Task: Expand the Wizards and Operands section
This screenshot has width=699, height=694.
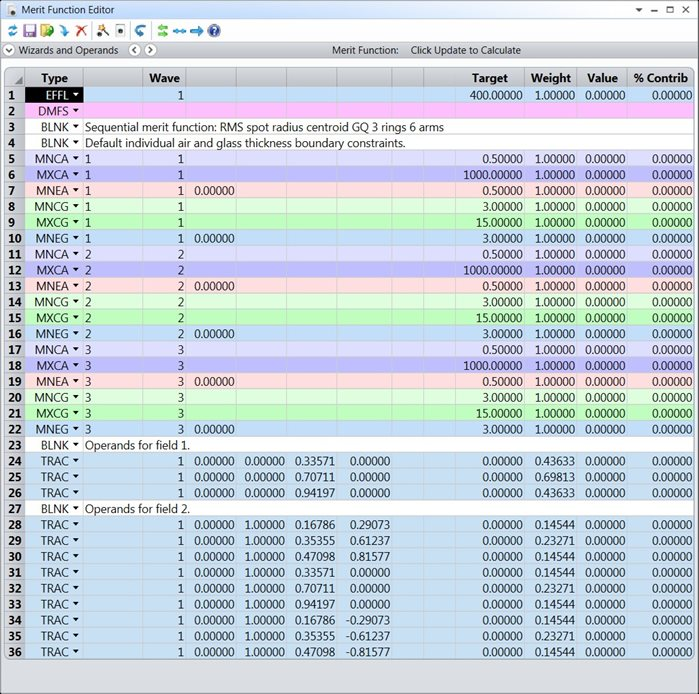Action: pyautogui.click(x=8, y=50)
